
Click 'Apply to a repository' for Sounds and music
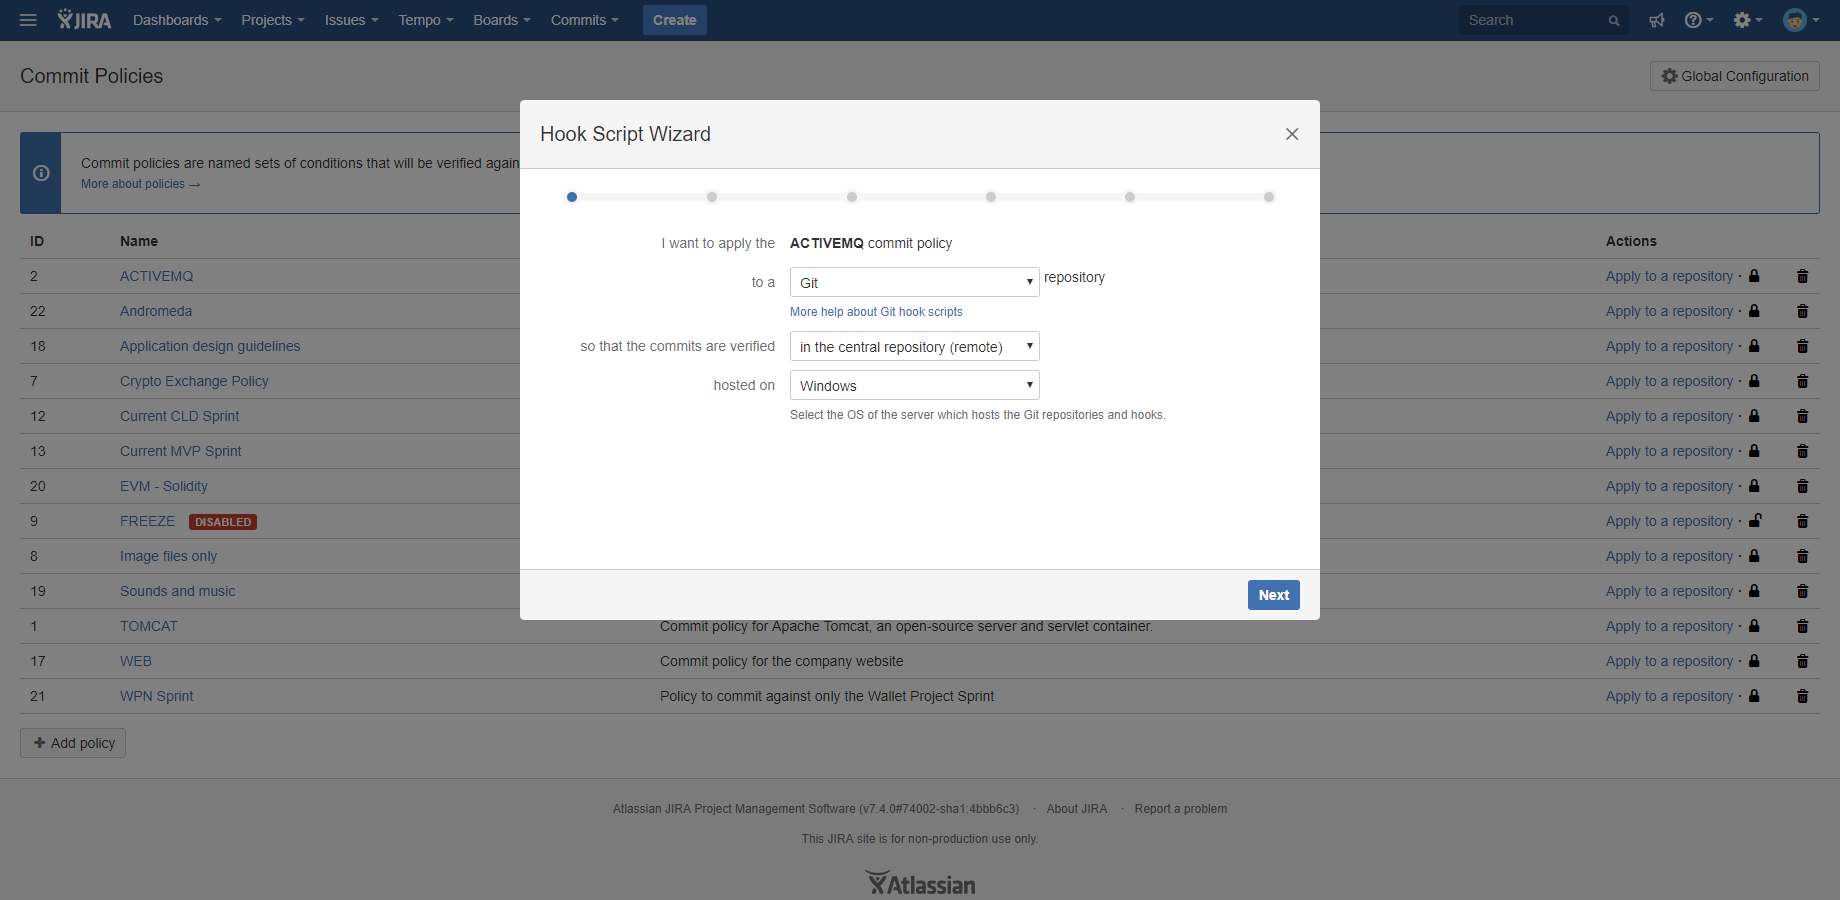1669,591
